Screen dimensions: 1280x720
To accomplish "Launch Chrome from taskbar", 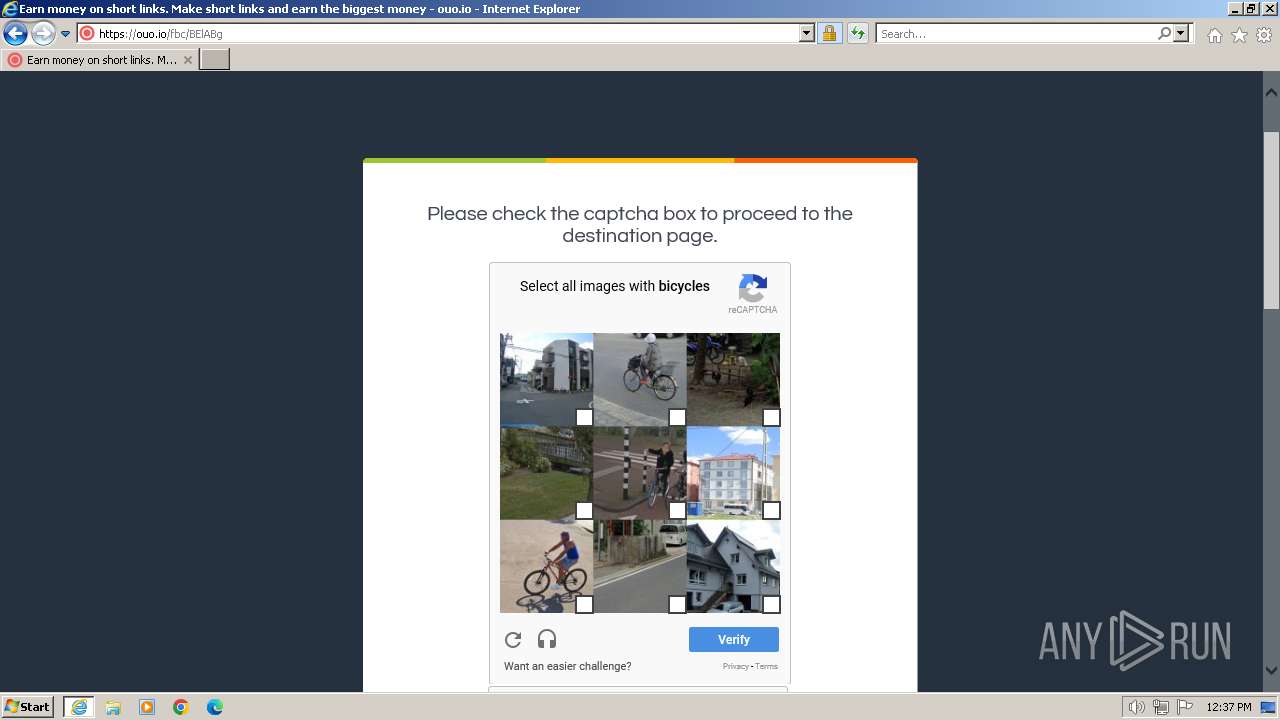I will [x=181, y=707].
